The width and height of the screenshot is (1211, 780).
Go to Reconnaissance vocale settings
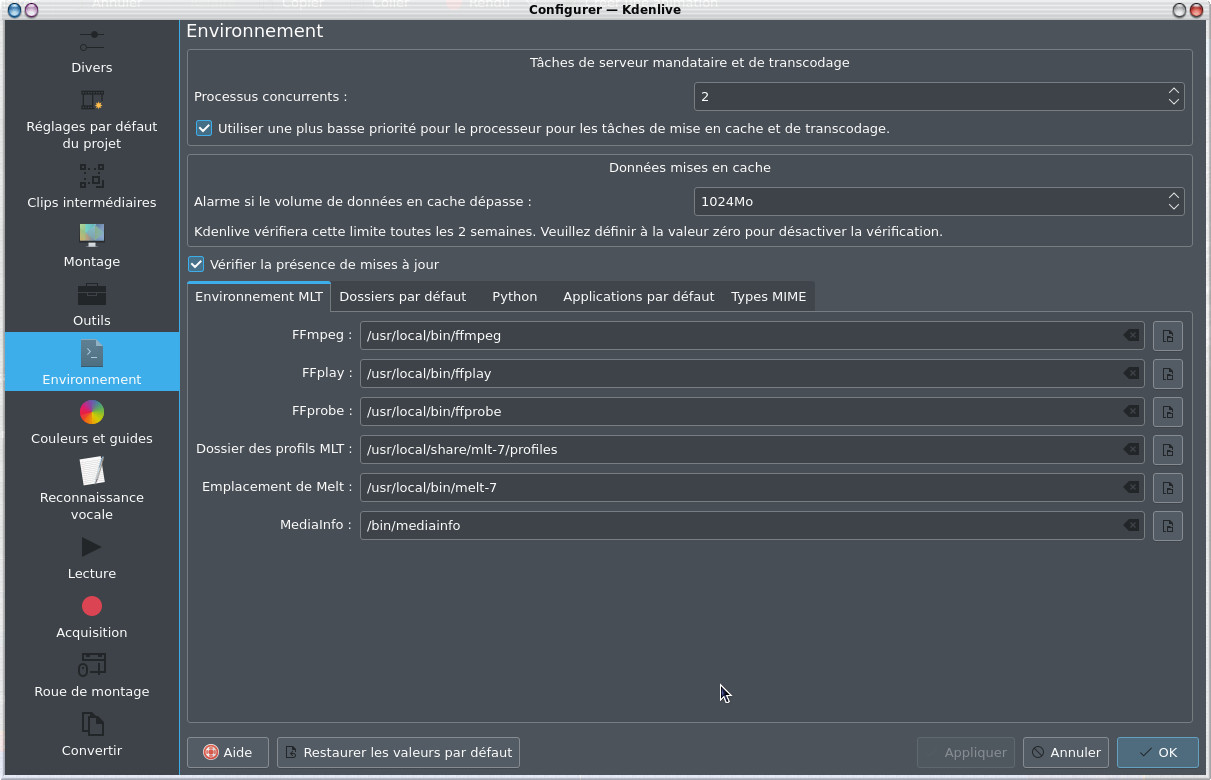[92, 489]
